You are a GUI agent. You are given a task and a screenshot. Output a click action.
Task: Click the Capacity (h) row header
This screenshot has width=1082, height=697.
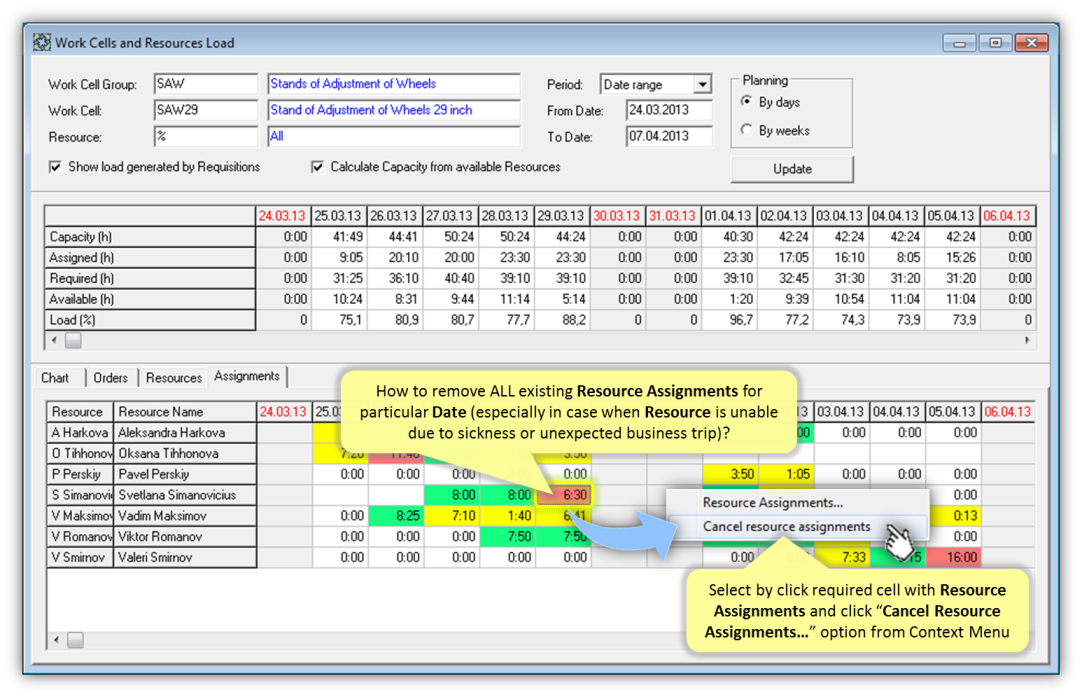[x=150, y=237]
